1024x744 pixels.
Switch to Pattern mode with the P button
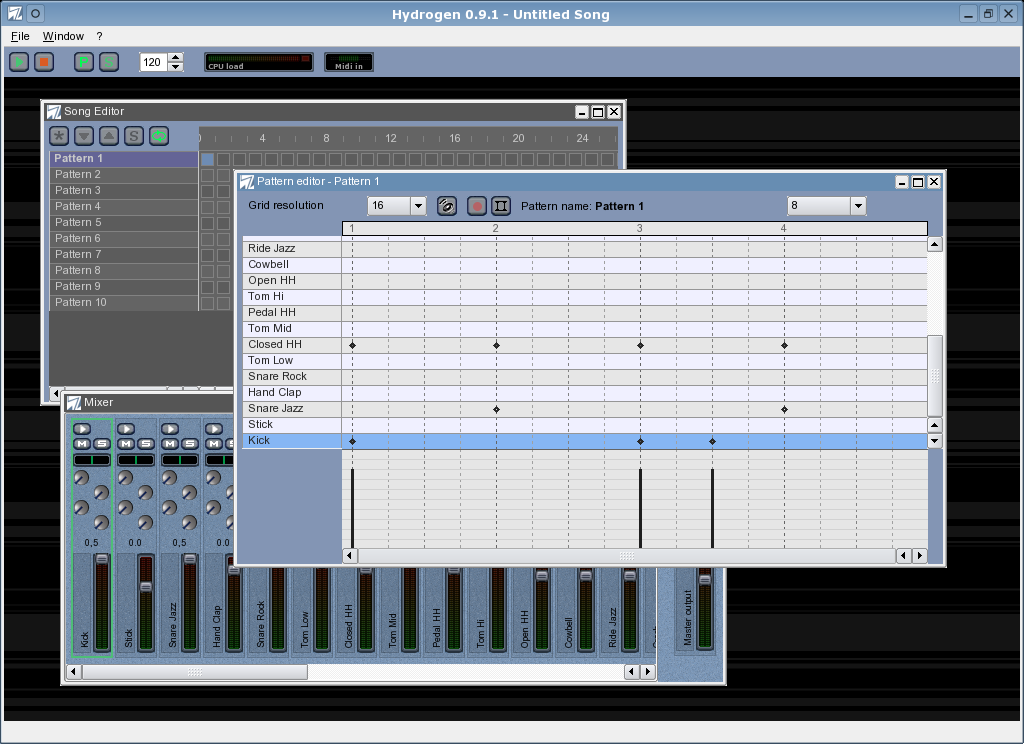(x=83, y=62)
